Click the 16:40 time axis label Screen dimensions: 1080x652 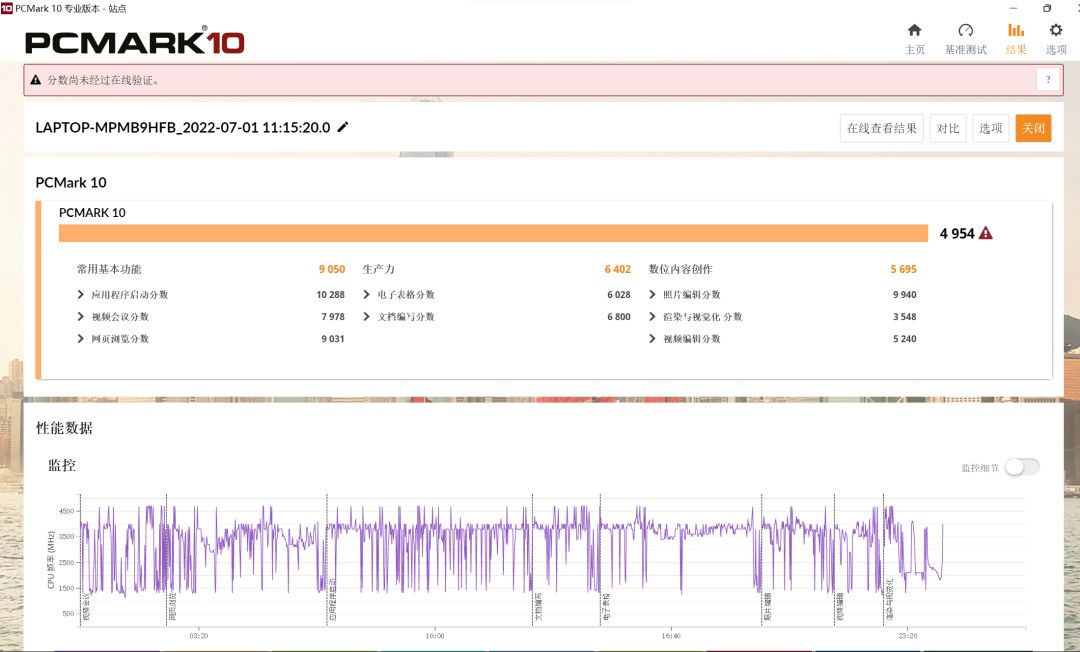point(671,635)
